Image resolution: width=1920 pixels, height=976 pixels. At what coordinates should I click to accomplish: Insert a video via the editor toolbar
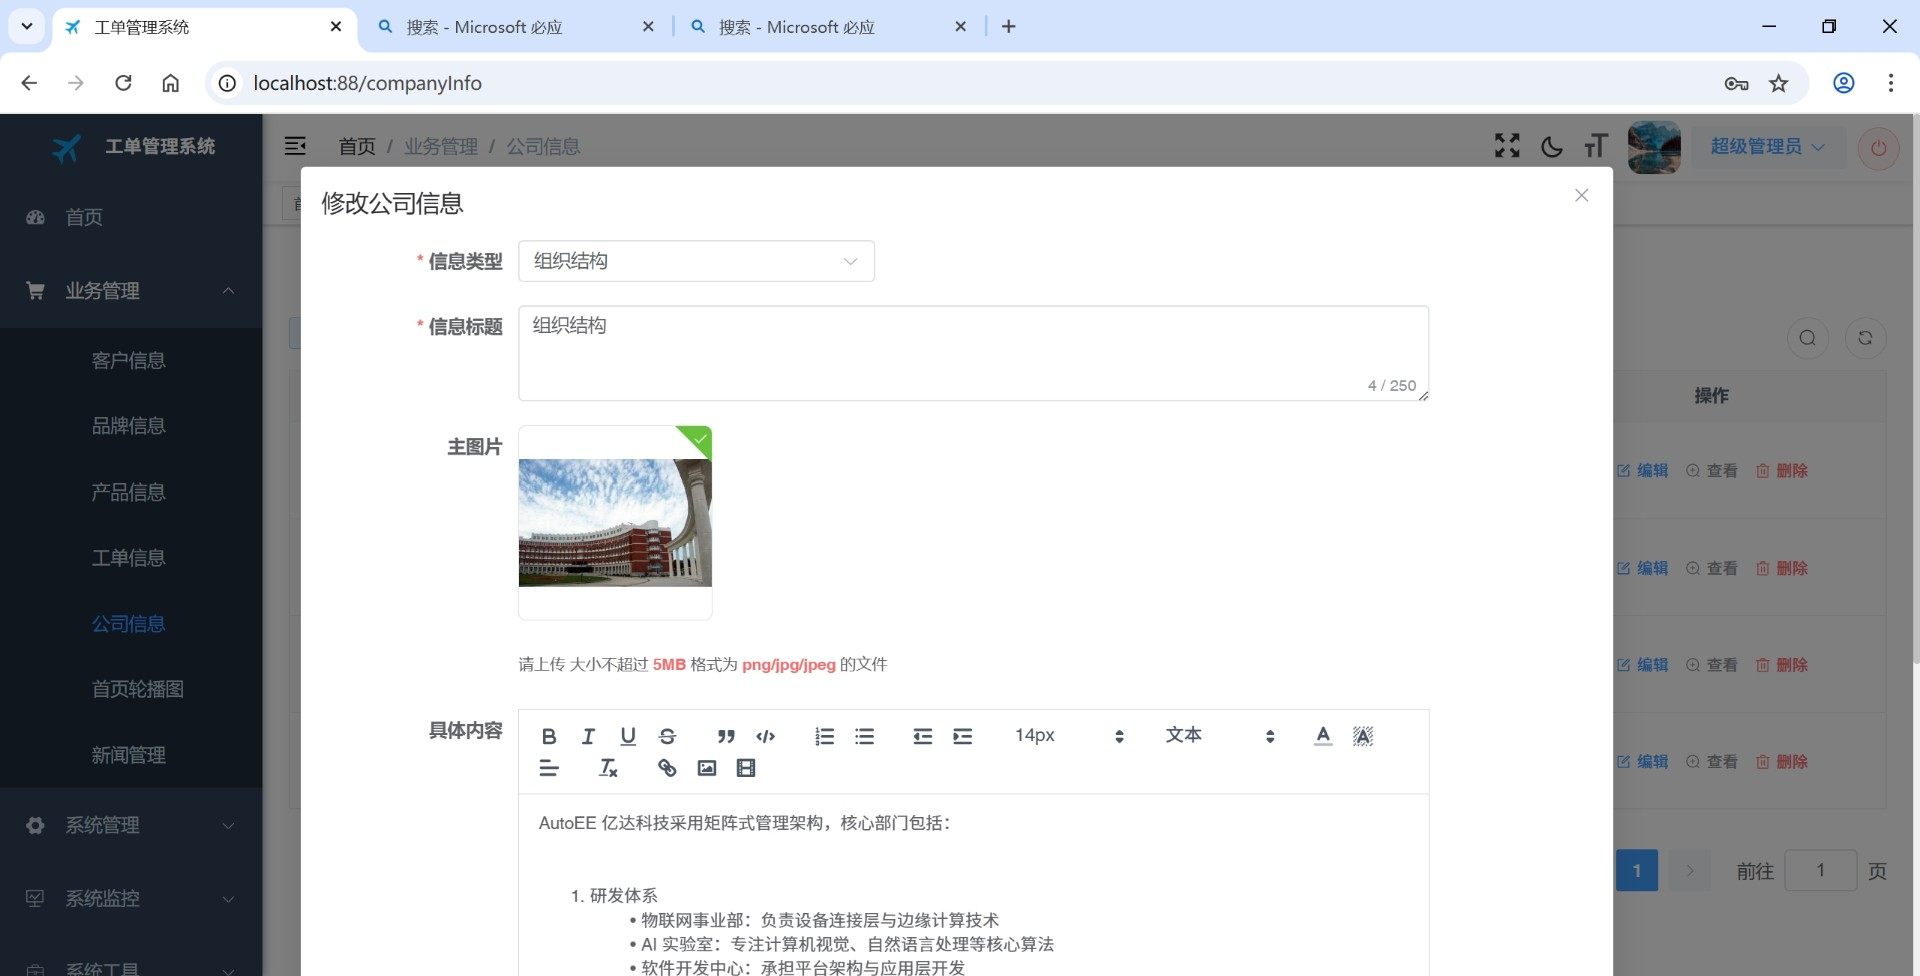(746, 768)
